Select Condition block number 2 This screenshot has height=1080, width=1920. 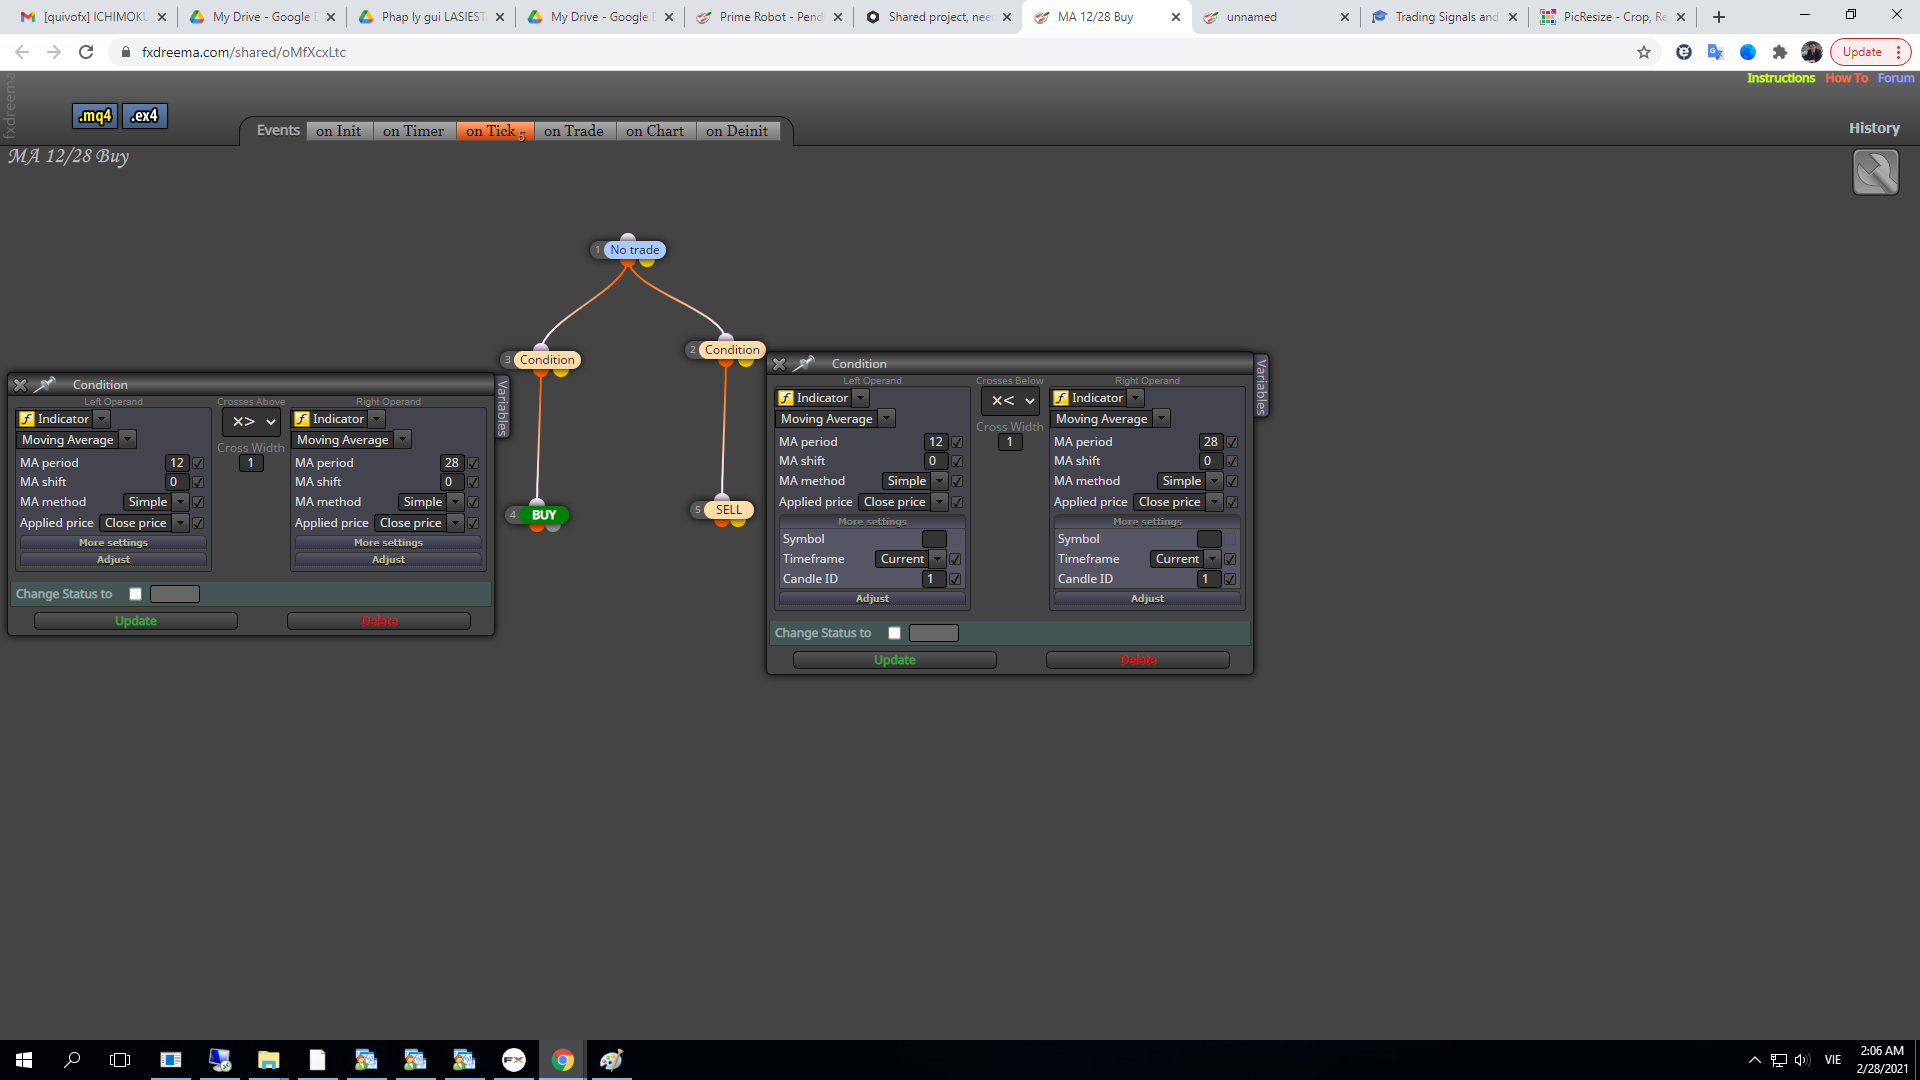click(732, 350)
